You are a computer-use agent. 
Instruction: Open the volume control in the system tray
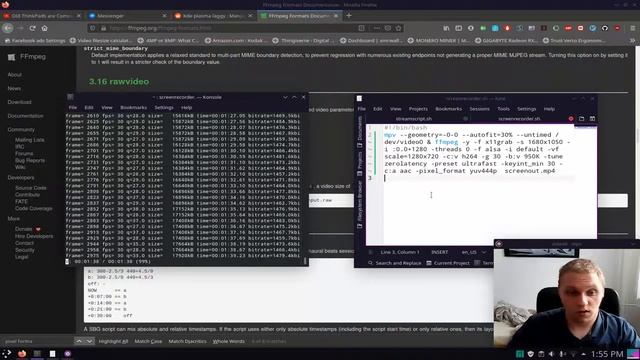[x=551, y=354]
